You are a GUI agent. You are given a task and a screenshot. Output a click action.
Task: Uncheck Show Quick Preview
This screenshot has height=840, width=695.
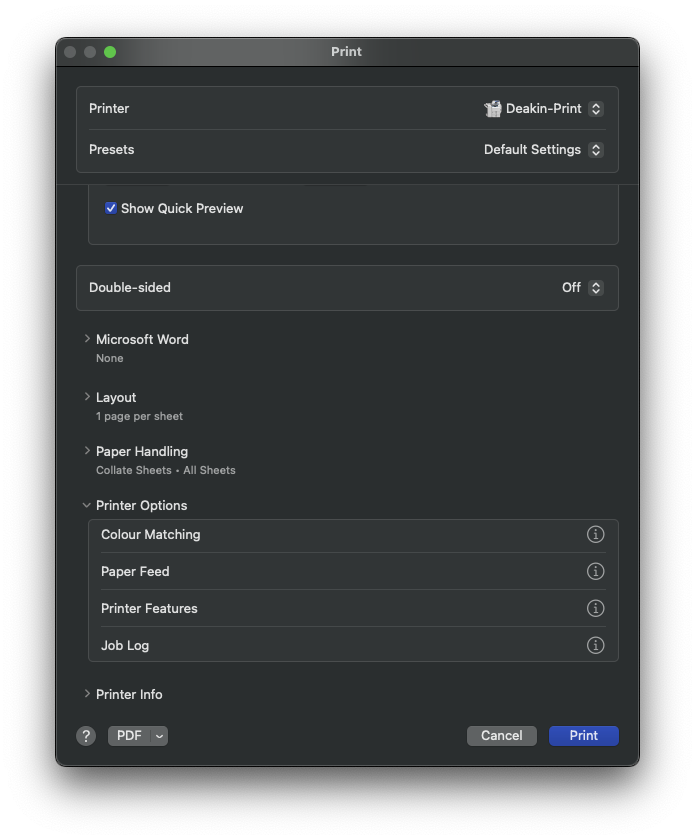coord(110,208)
